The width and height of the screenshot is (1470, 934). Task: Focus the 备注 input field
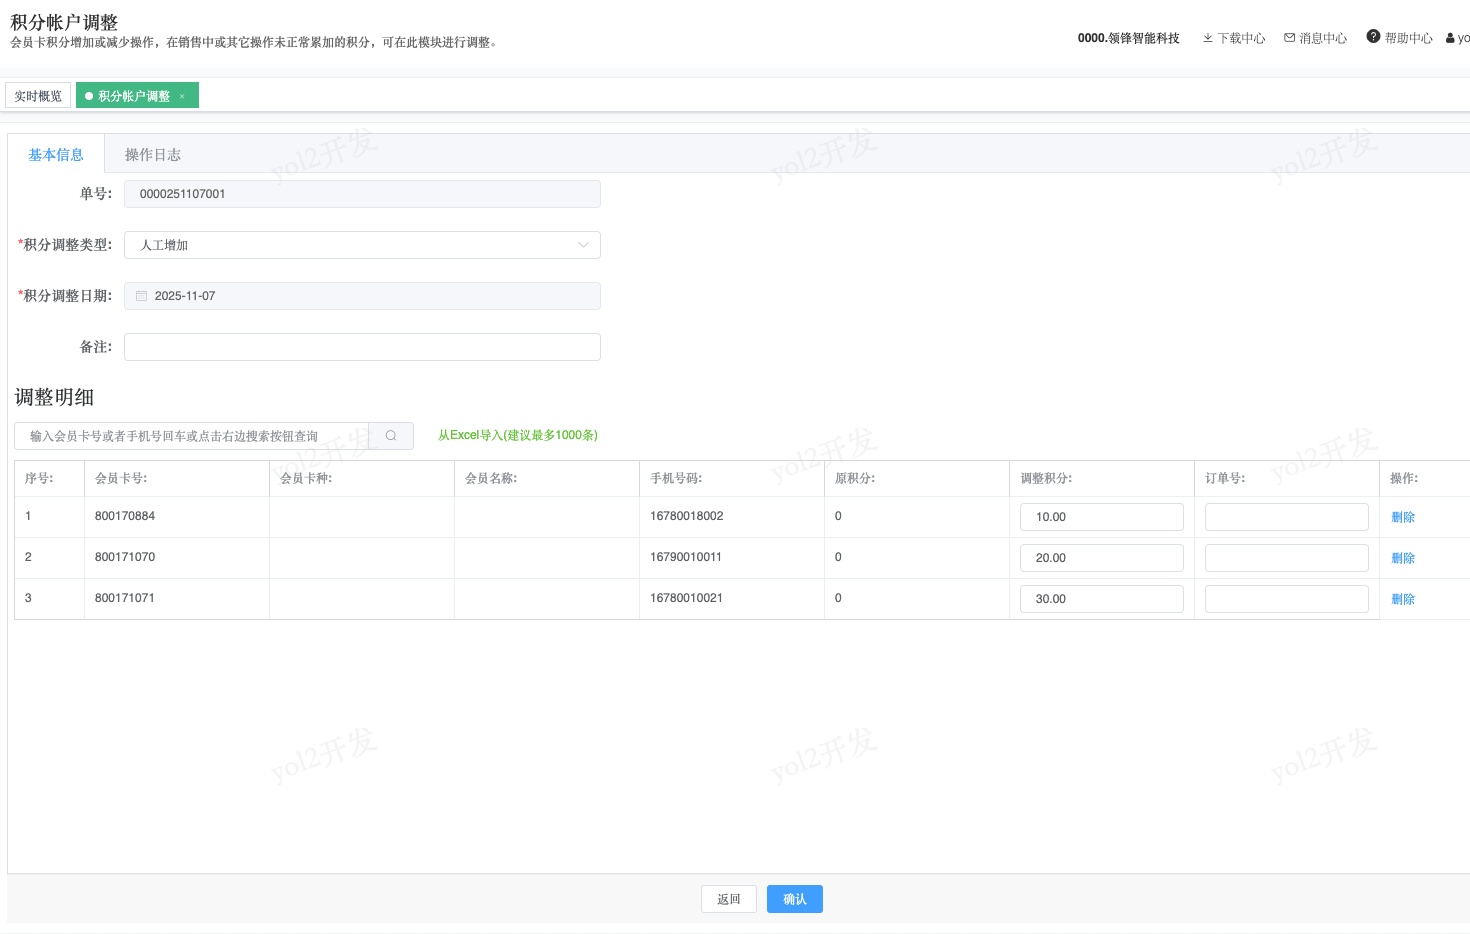coord(362,347)
